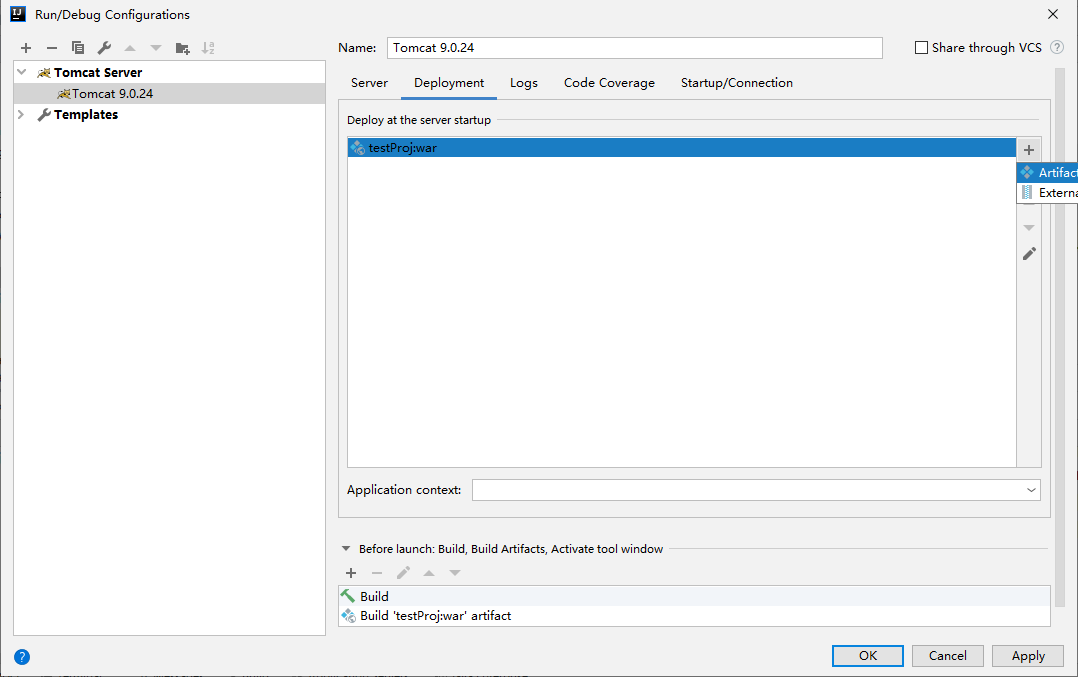
Task: Open the Startup/Connection tab
Action: click(x=736, y=83)
